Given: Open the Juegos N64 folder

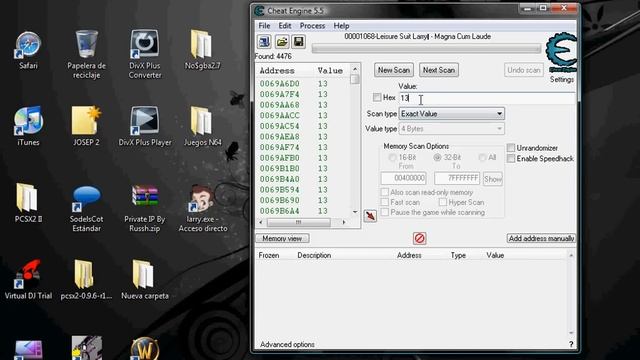Looking at the screenshot, I should 203,127.
